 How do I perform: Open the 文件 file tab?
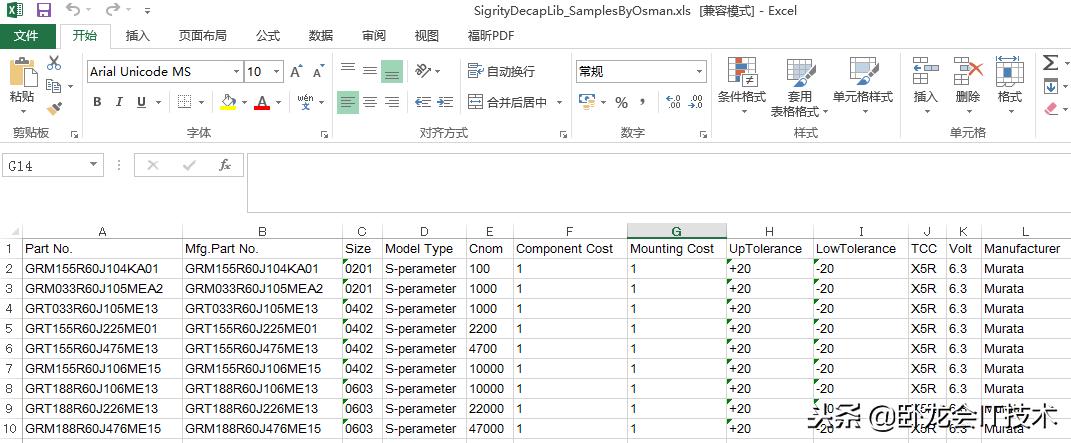click(x=26, y=36)
